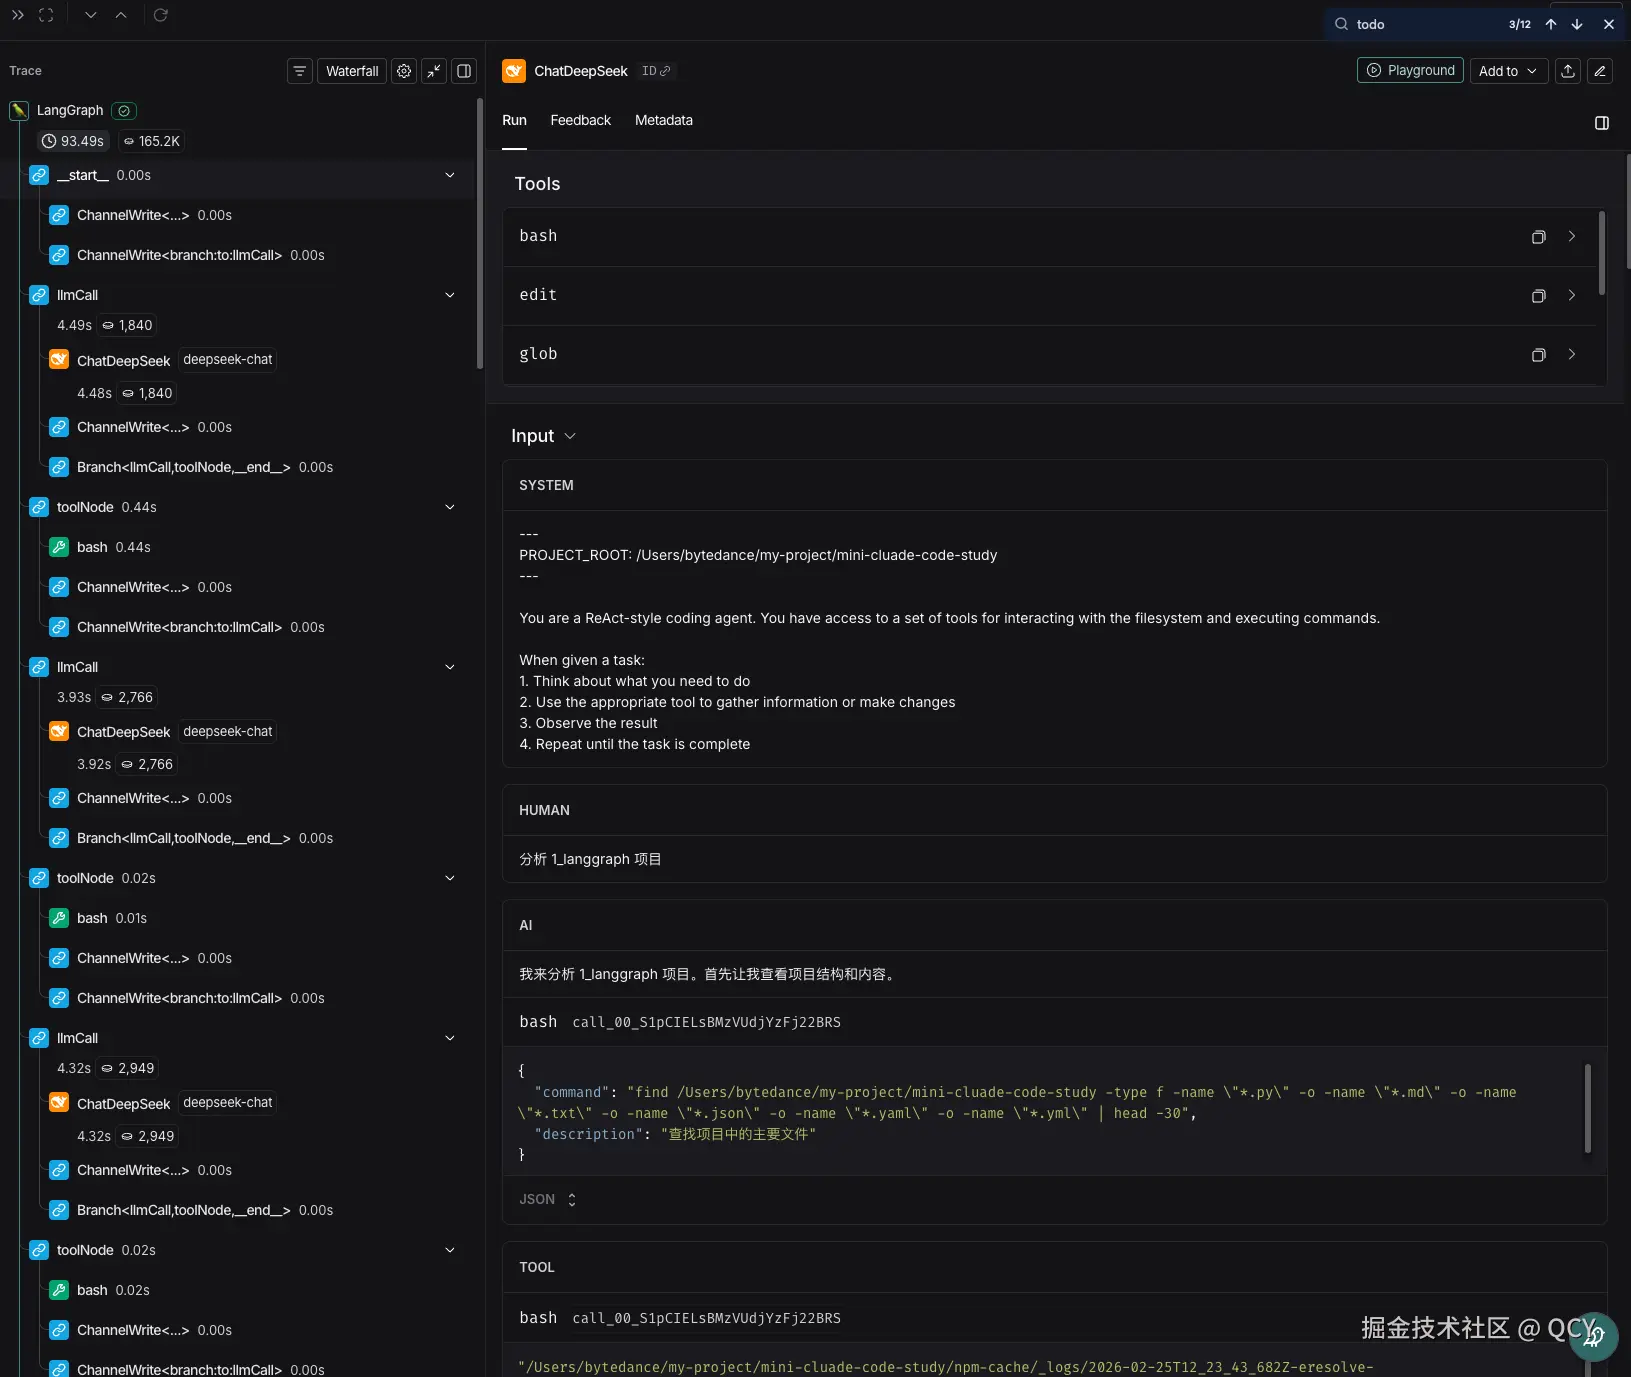Expand the edit tool details
Screen dimensions: 1631x1377
pos(1571,295)
